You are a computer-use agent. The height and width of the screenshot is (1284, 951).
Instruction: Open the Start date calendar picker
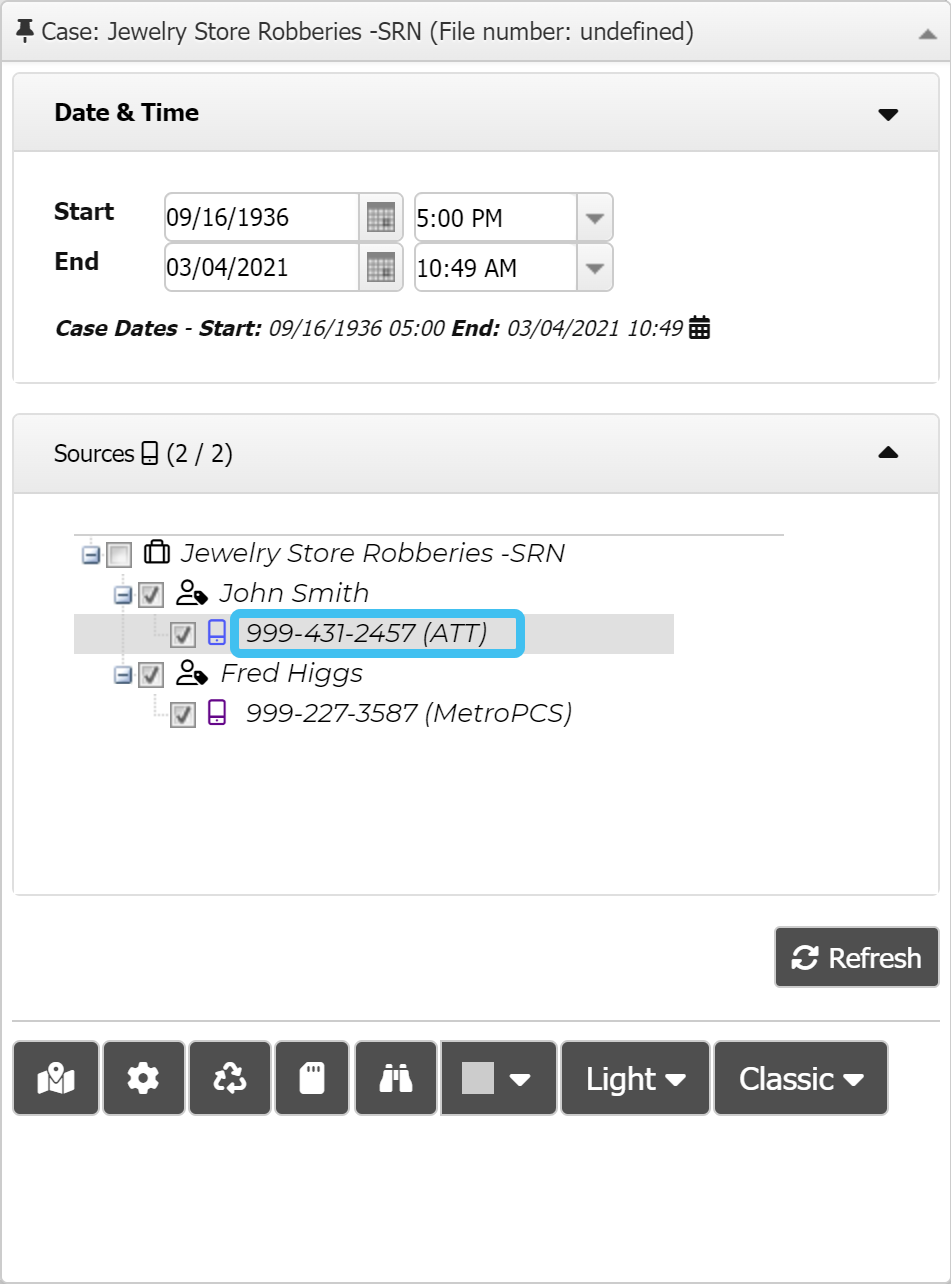(x=381, y=217)
